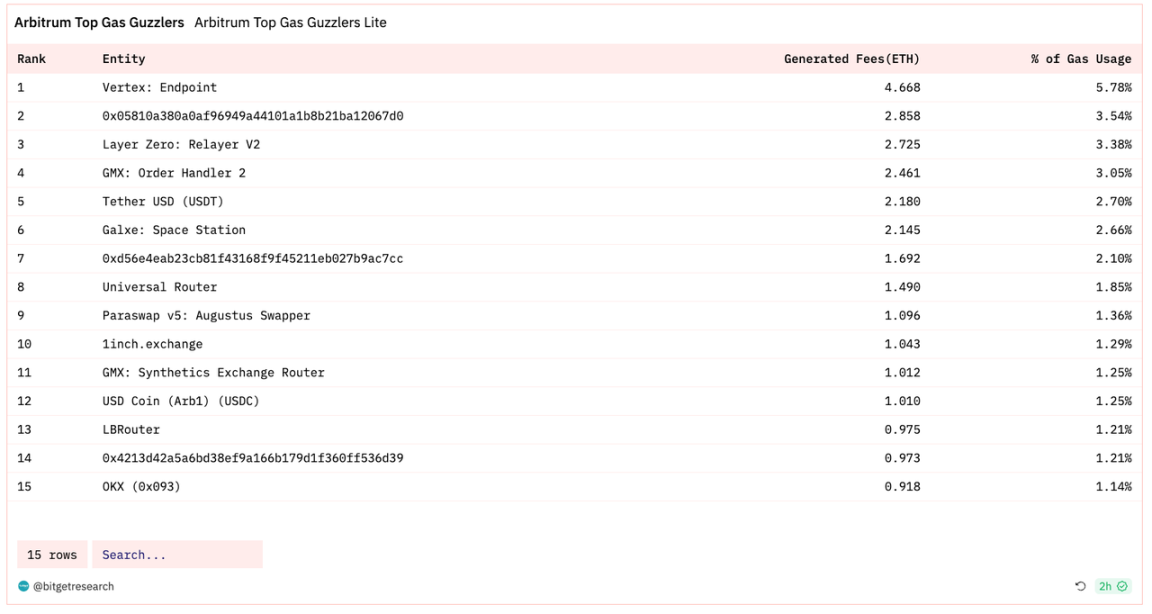Image resolution: width=1152 pixels, height=614 pixels.
Task: Sort by Generated Fees(ETH) column header
Action: tap(852, 59)
